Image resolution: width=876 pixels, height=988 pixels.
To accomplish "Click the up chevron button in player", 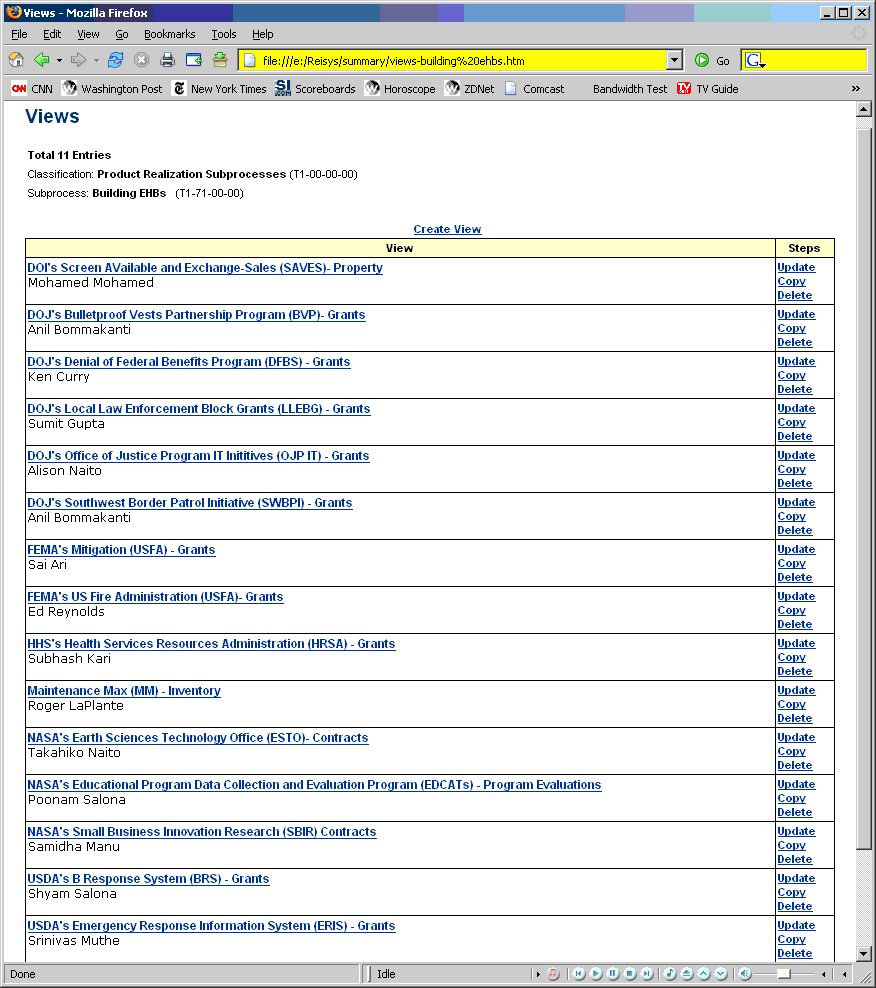I will 704,974.
